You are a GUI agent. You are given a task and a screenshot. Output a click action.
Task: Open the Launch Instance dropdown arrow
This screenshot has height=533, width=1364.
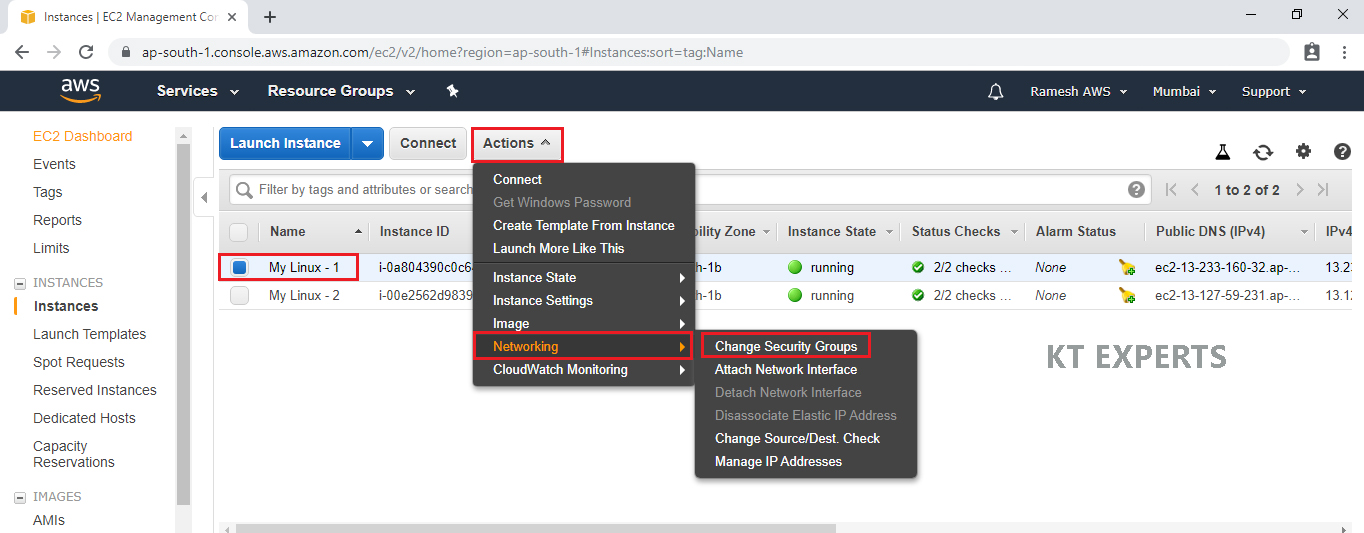pyautogui.click(x=368, y=143)
